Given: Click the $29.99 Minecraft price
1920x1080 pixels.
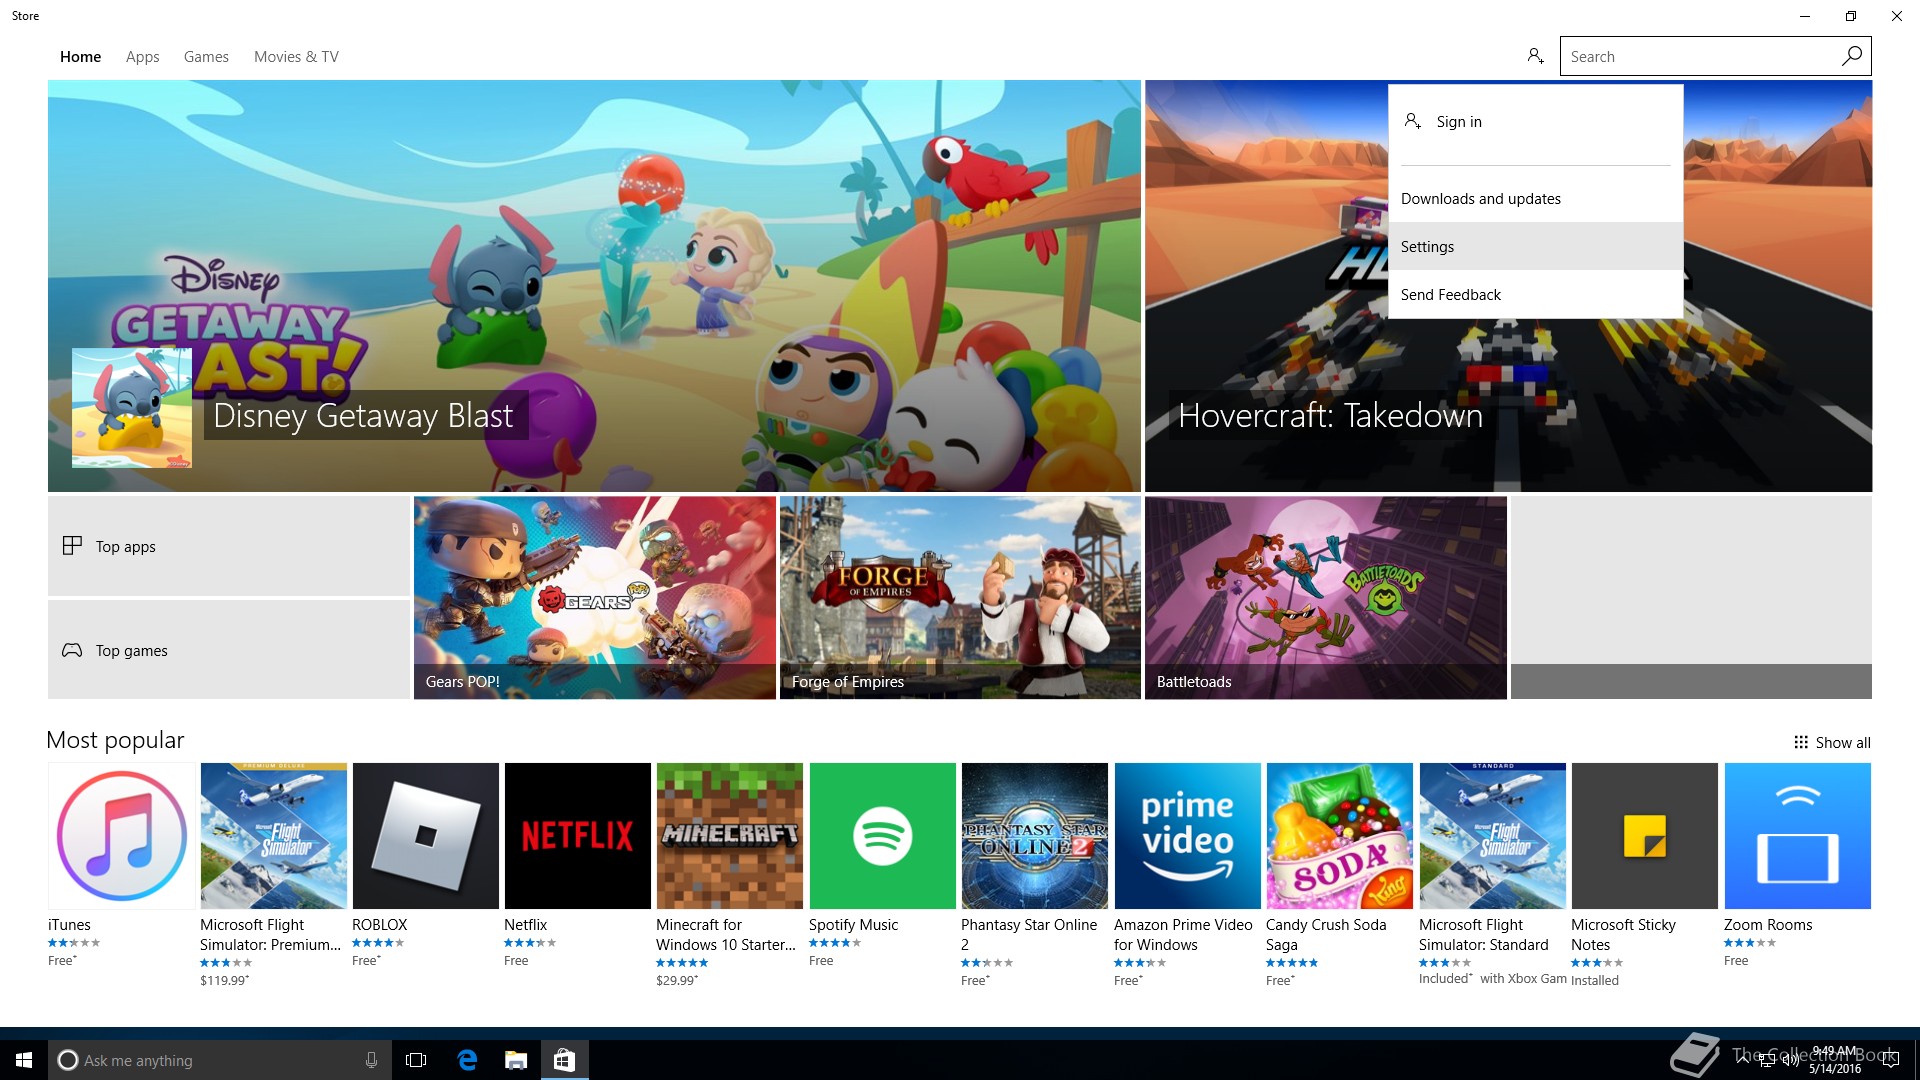Looking at the screenshot, I should coord(677,980).
